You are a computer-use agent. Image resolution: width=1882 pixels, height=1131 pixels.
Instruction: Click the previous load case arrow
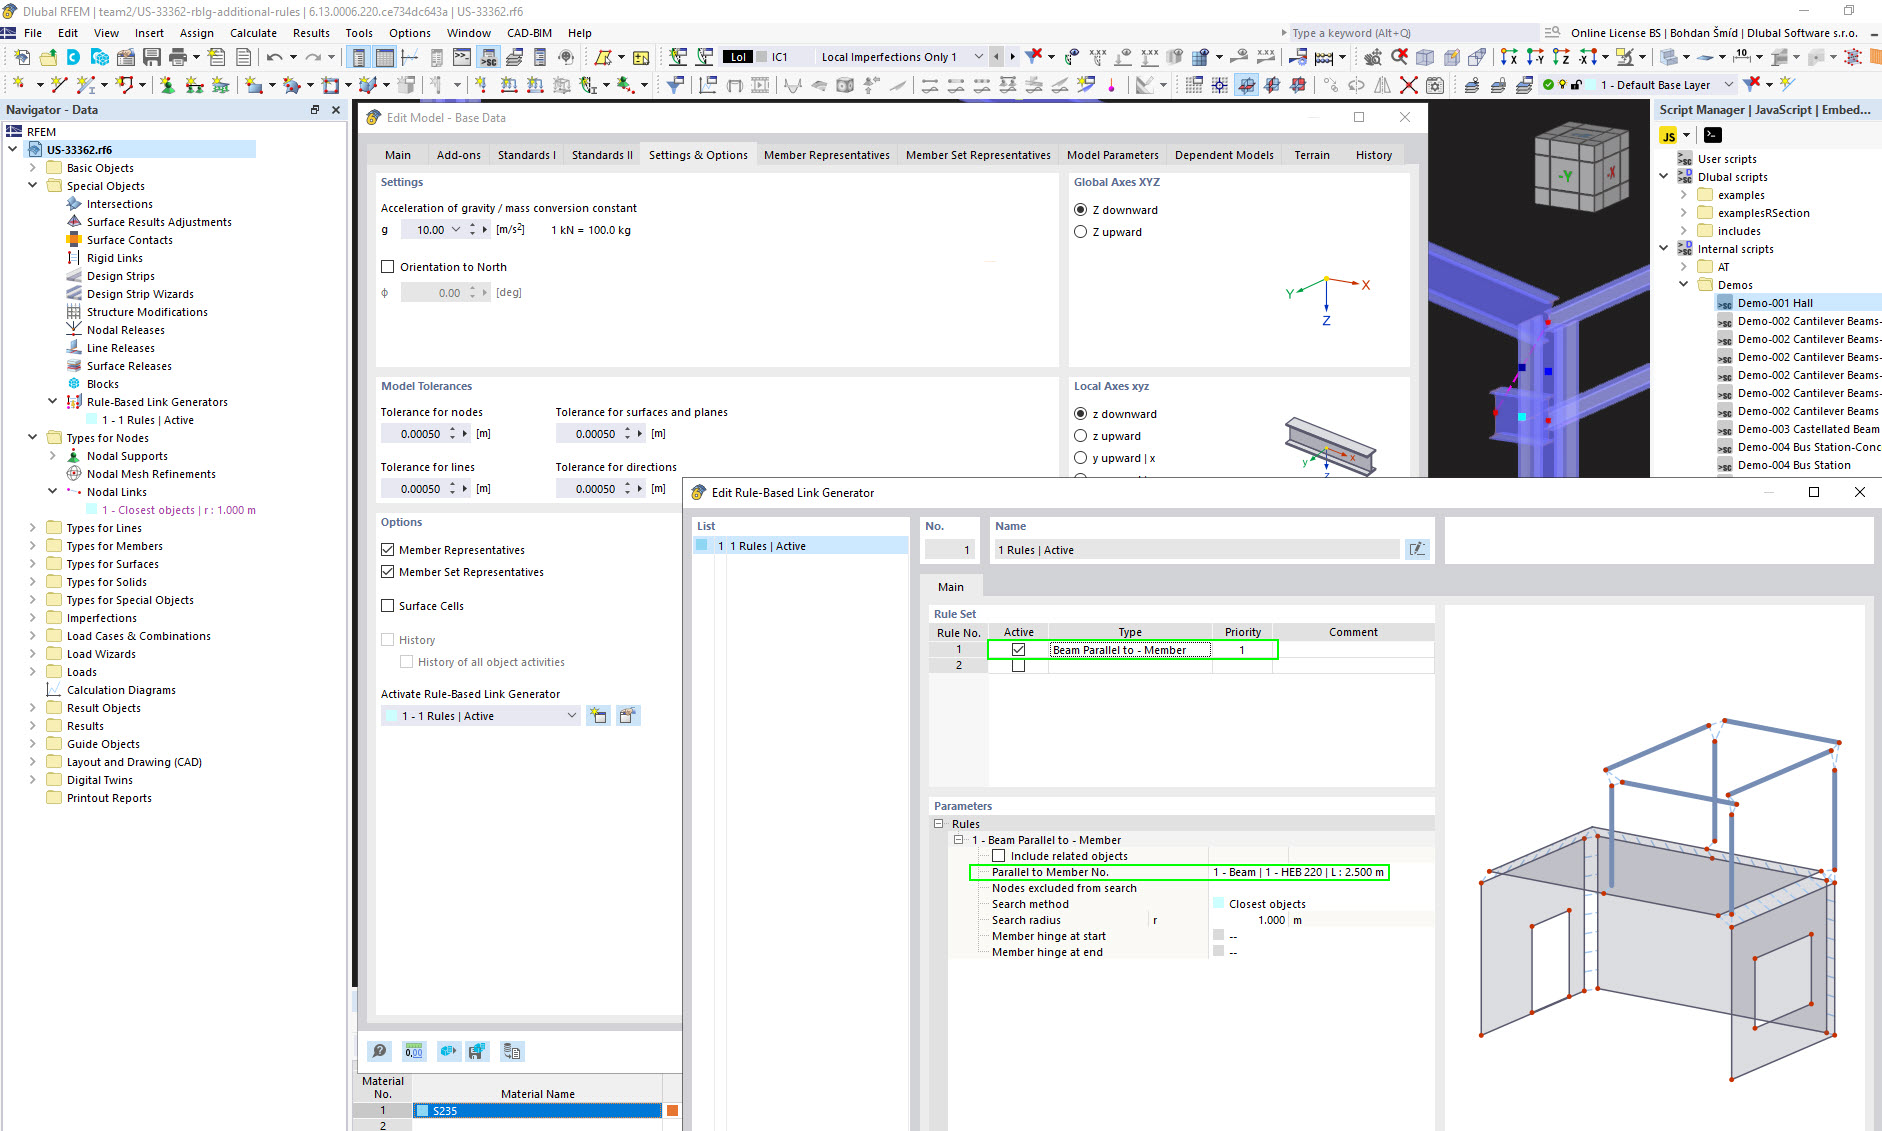pyautogui.click(x=997, y=57)
